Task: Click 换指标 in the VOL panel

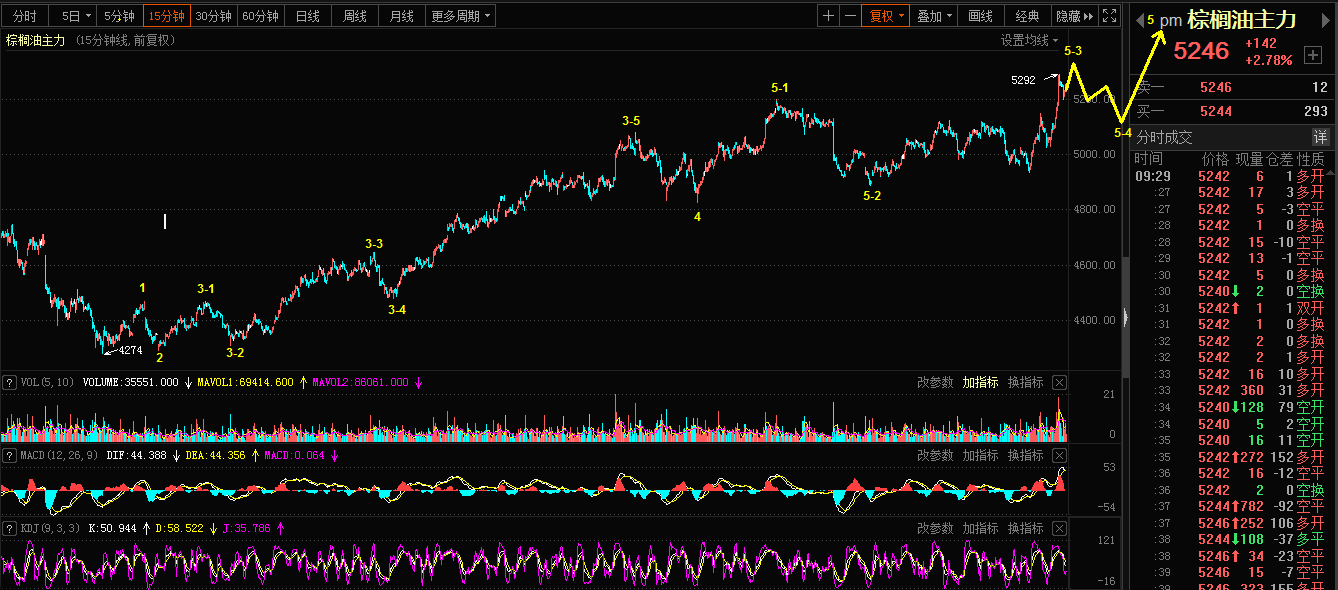Action: pyautogui.click(x=1025, y=382)
